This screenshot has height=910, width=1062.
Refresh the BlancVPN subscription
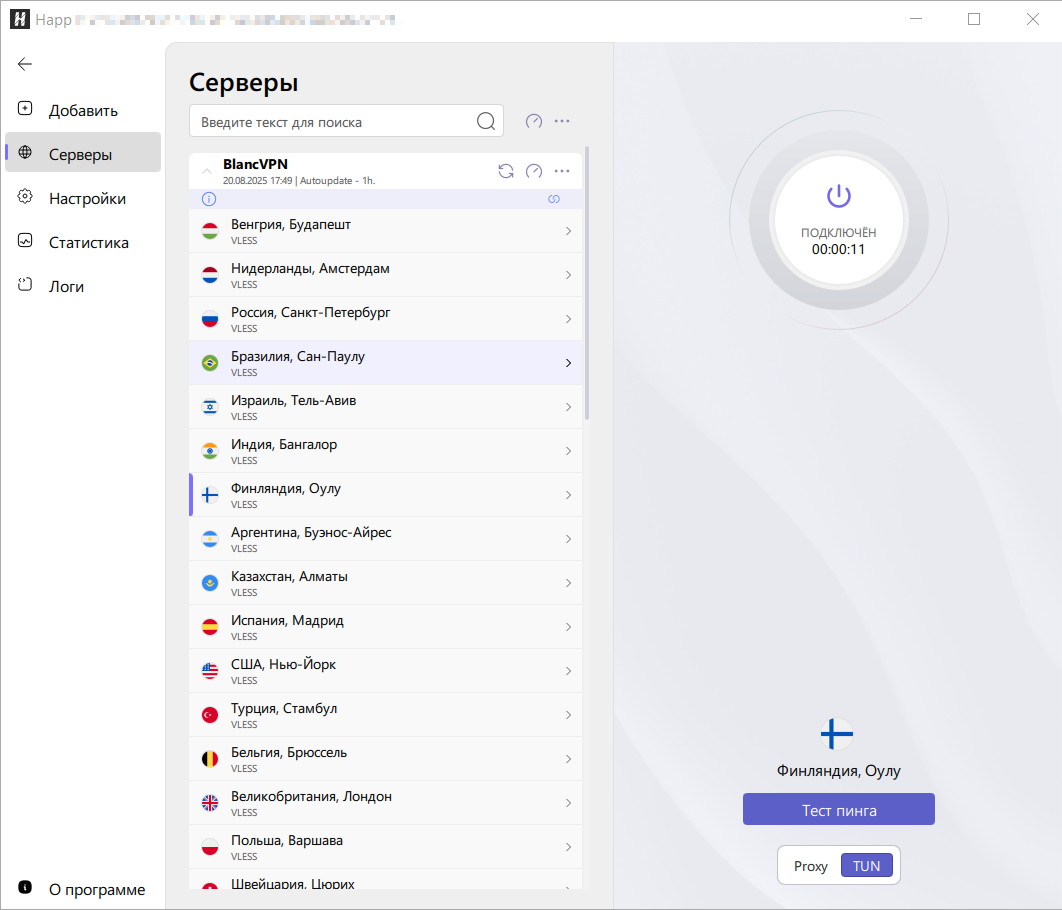click(x=506, y=171)
